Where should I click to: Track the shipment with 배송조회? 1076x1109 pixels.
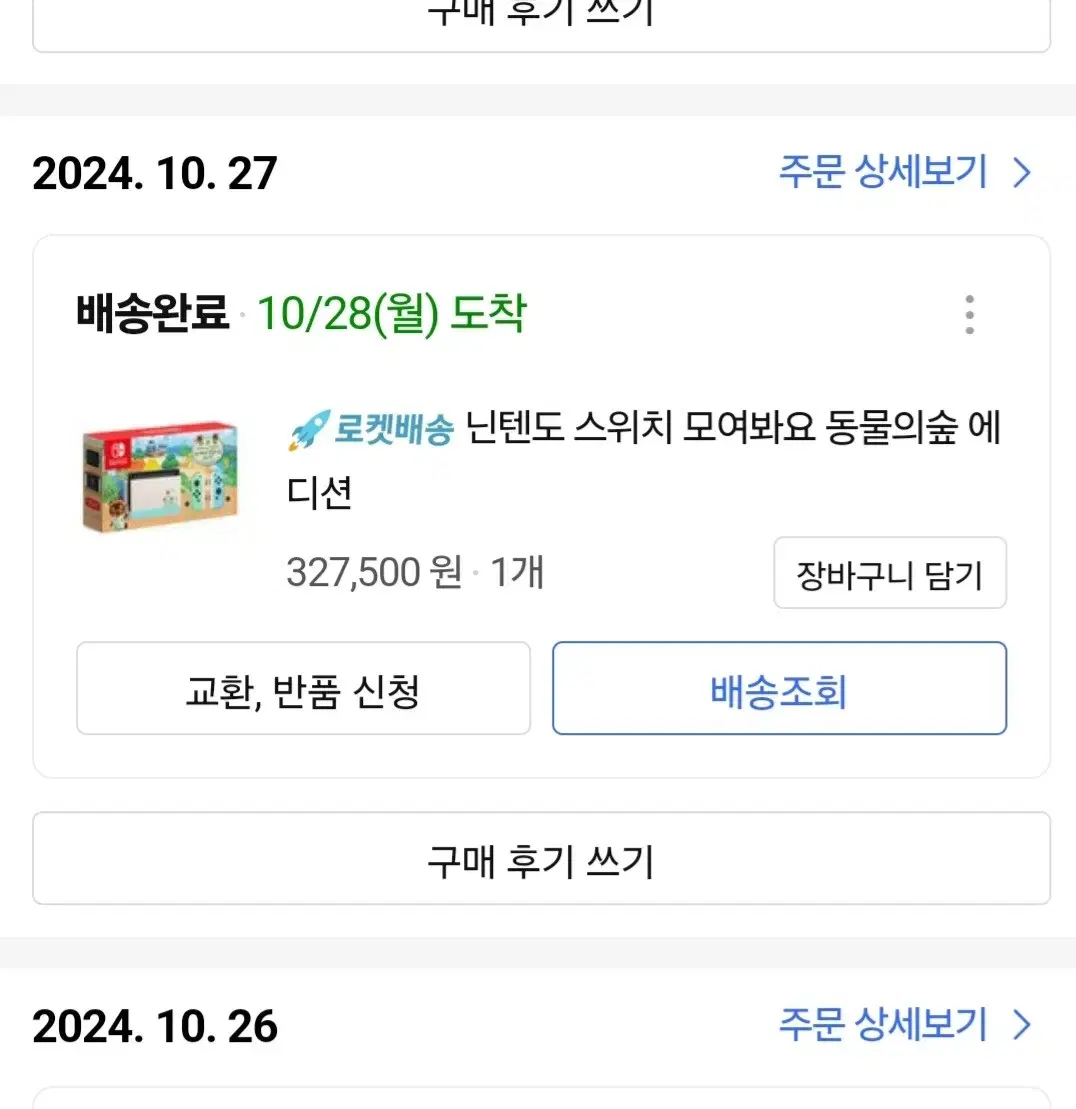coord(779,688)
